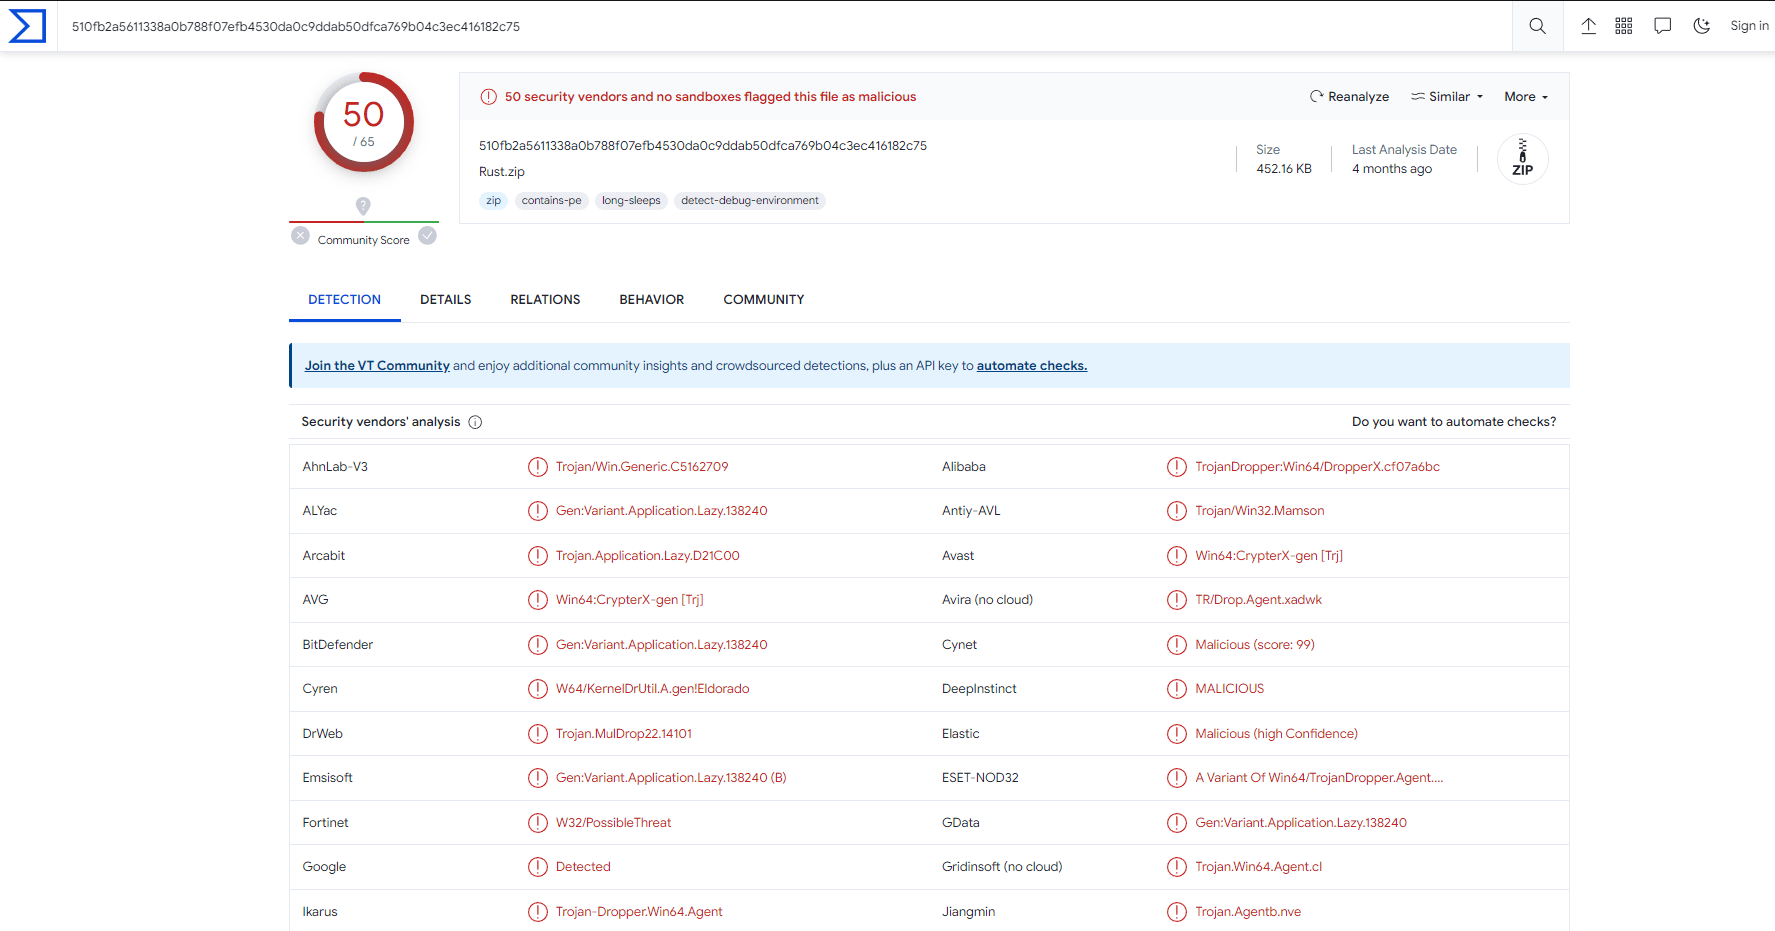The height and width of the screenshot is (931, 1775).
Task: Click the Avast detection alert icon
Action: [x=1177, y=556]
